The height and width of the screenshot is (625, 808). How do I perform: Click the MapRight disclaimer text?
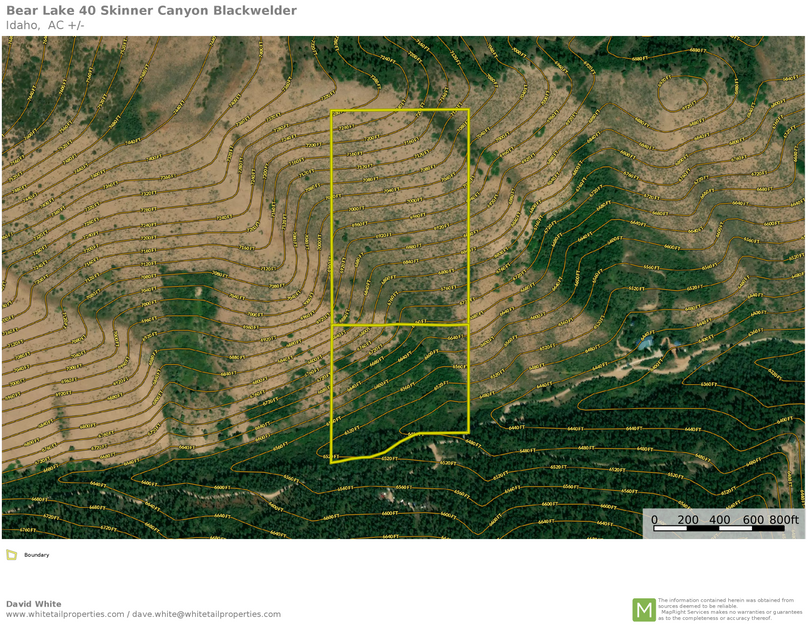[x=729, y=609]
